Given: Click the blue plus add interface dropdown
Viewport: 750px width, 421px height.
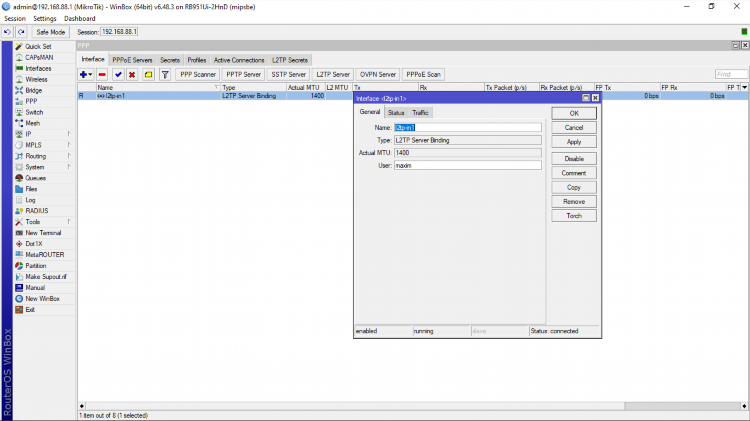Looking at the screenshot, I should coord(86,75).
